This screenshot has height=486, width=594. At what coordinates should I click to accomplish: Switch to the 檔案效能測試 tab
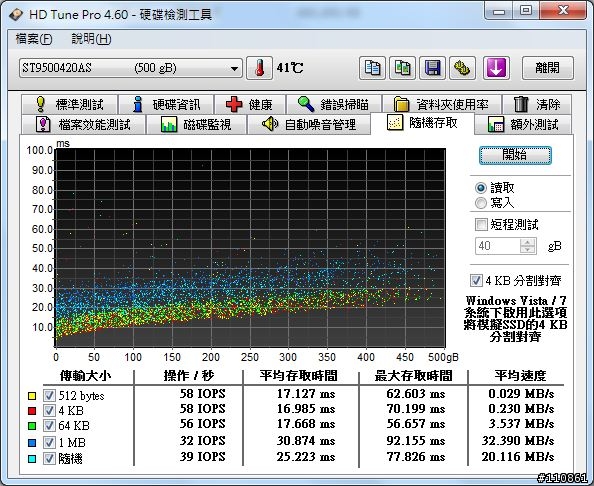[83, 124]
